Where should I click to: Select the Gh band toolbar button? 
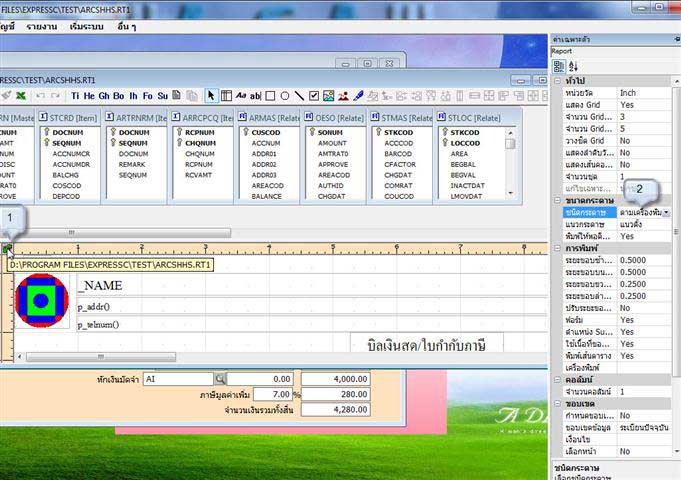point(104,96)
